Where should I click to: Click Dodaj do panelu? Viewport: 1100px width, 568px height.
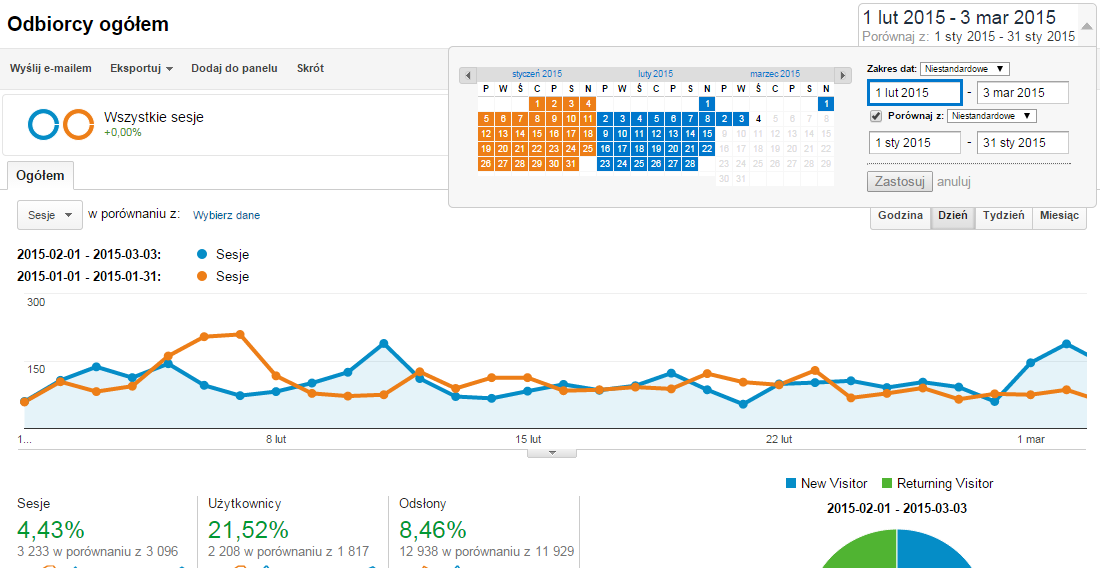(234, 68)
